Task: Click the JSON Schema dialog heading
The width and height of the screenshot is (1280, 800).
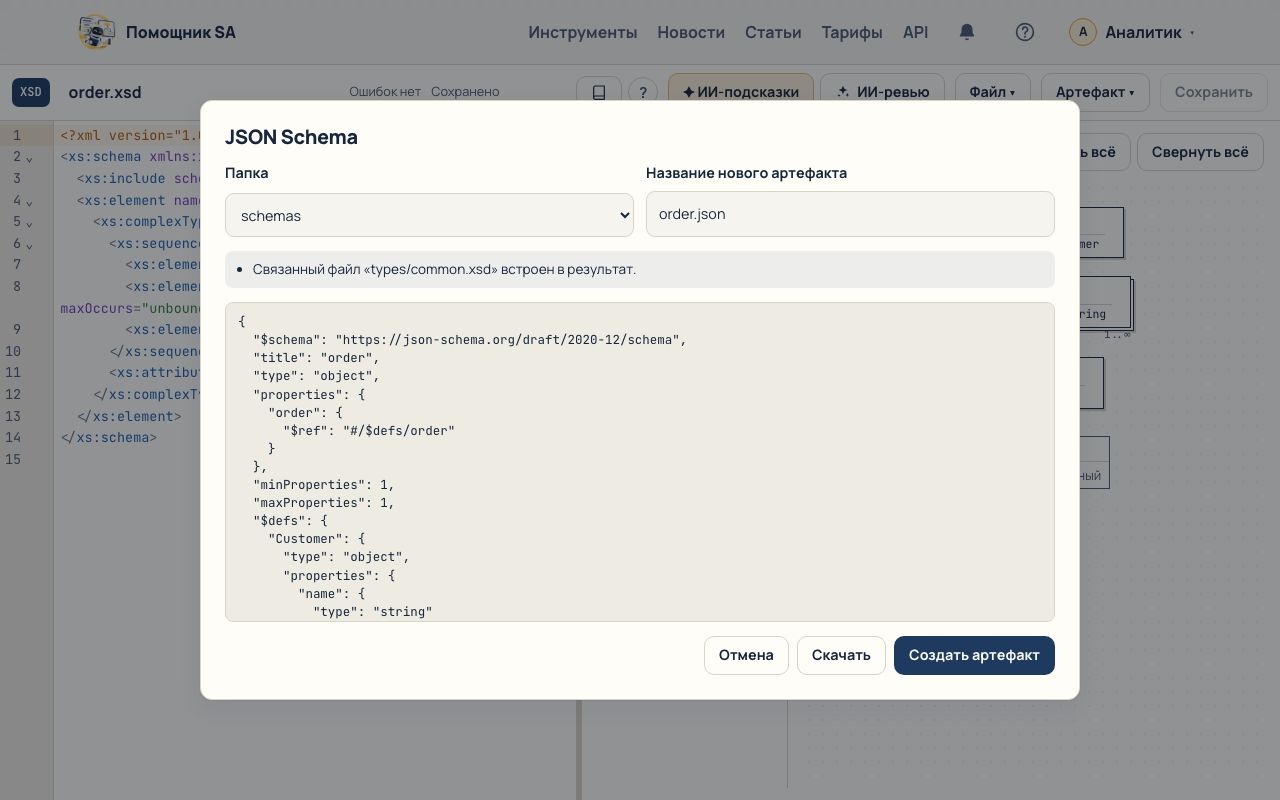Action: pyautogui.click(x=291, y=137)
